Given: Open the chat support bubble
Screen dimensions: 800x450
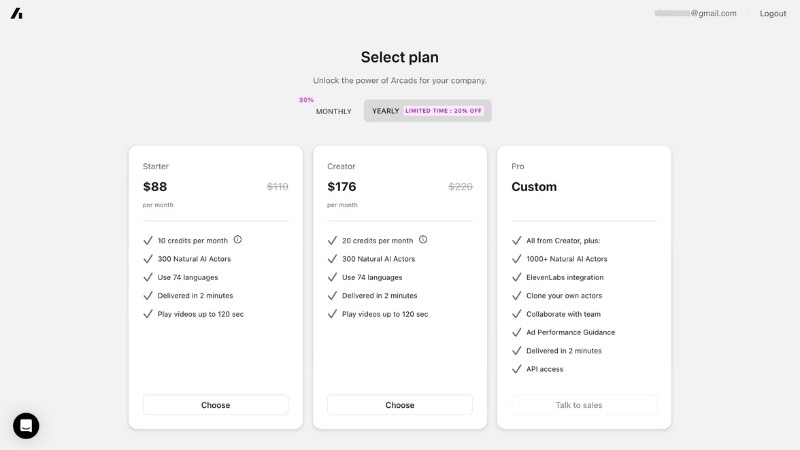Looking at the screenshot, I should [x=26, y=426].
